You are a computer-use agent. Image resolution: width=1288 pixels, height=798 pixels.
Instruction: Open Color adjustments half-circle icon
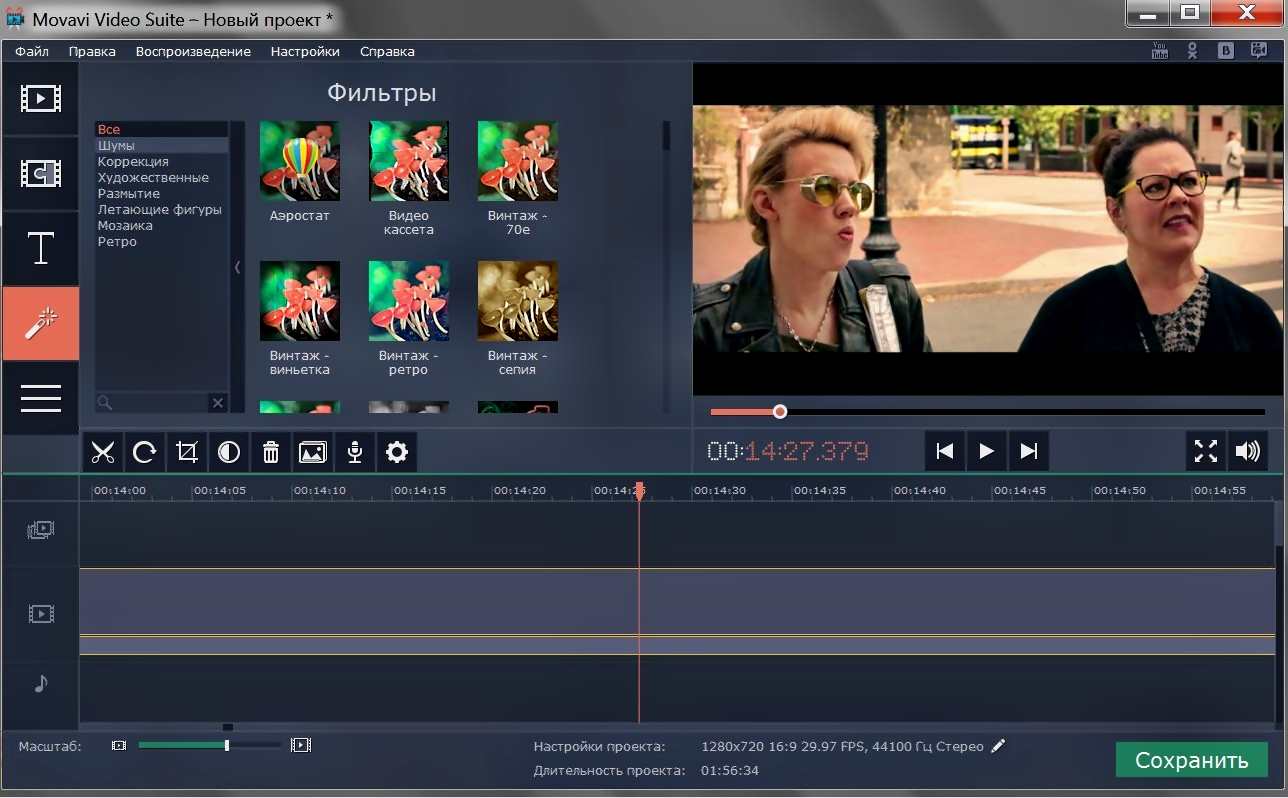(x=229, y=452)
